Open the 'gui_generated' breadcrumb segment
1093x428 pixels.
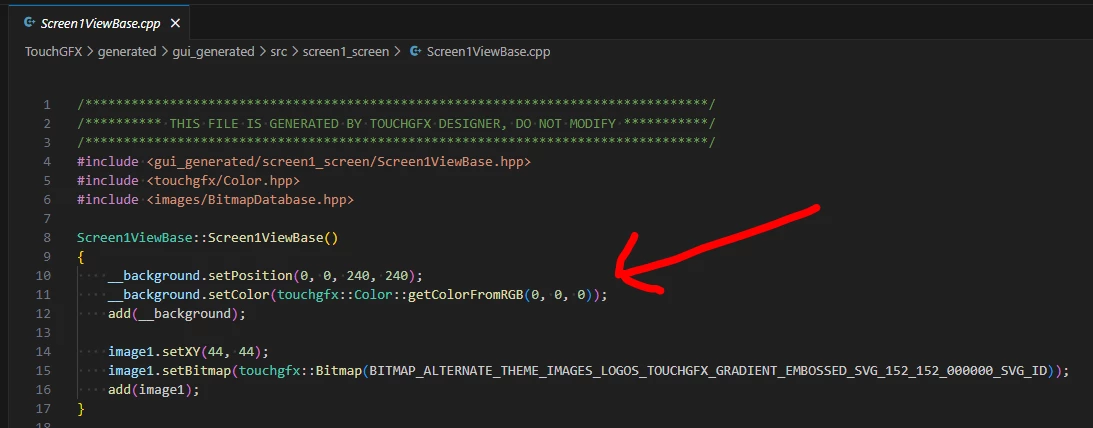point(213,52)
